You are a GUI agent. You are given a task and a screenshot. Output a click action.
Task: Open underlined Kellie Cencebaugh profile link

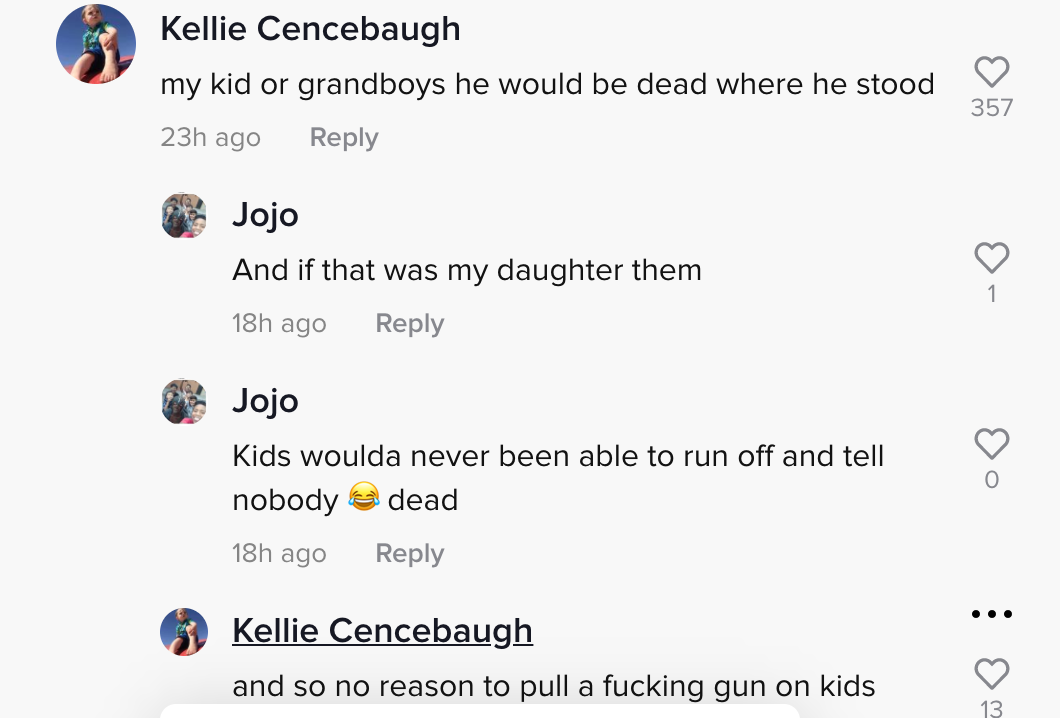(x=383, y=631)
